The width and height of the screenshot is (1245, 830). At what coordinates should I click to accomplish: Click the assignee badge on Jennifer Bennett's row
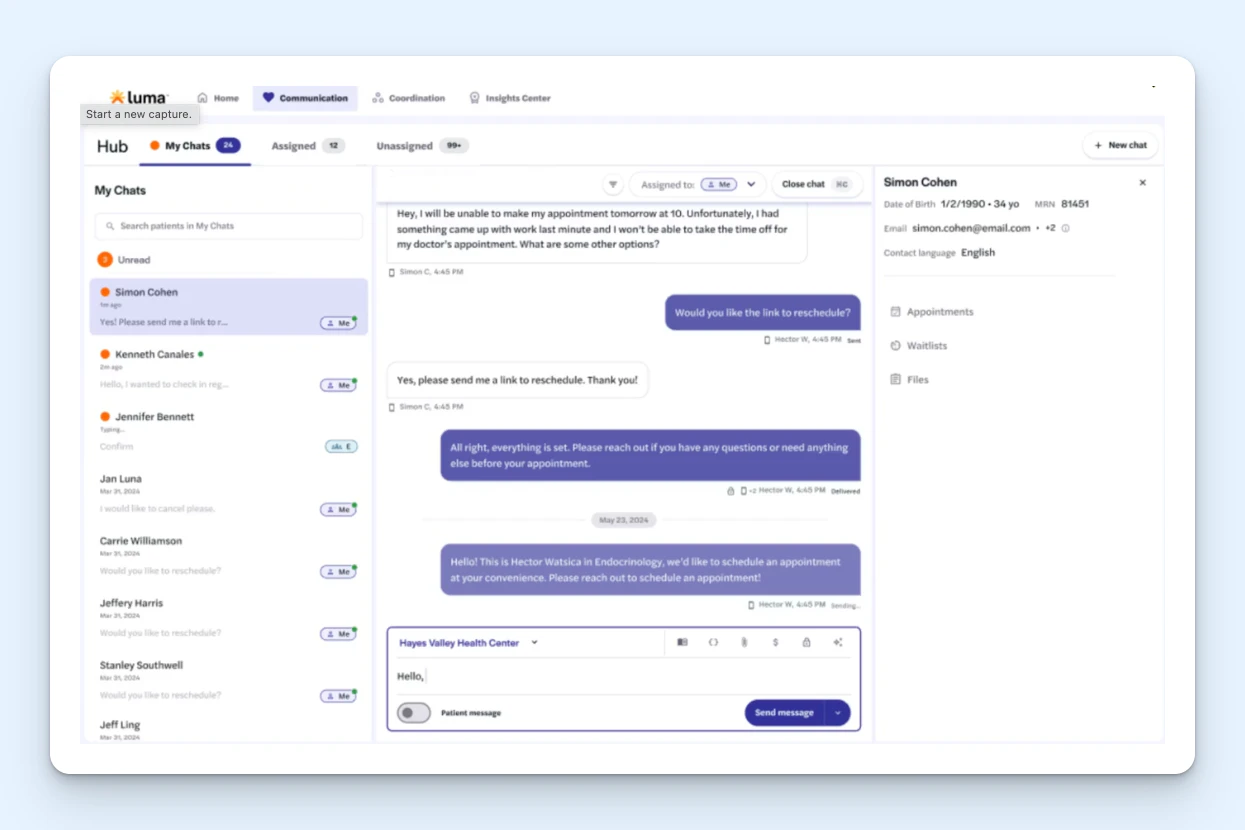coord(341,447)
